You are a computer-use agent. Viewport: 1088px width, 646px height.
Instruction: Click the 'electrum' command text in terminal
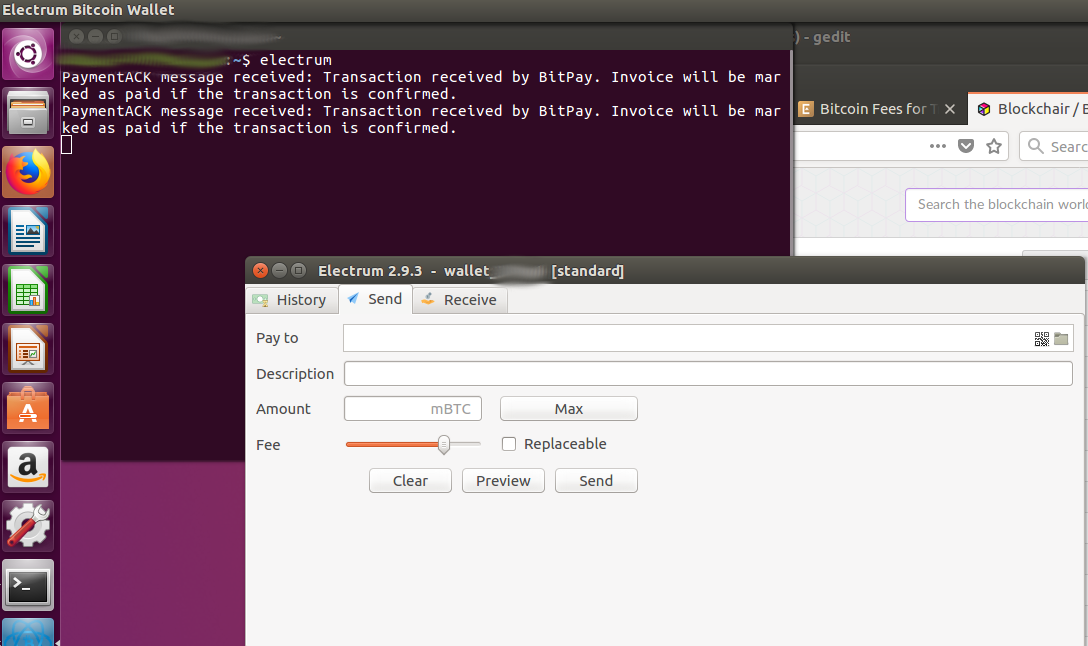click(x=296, y=60)
